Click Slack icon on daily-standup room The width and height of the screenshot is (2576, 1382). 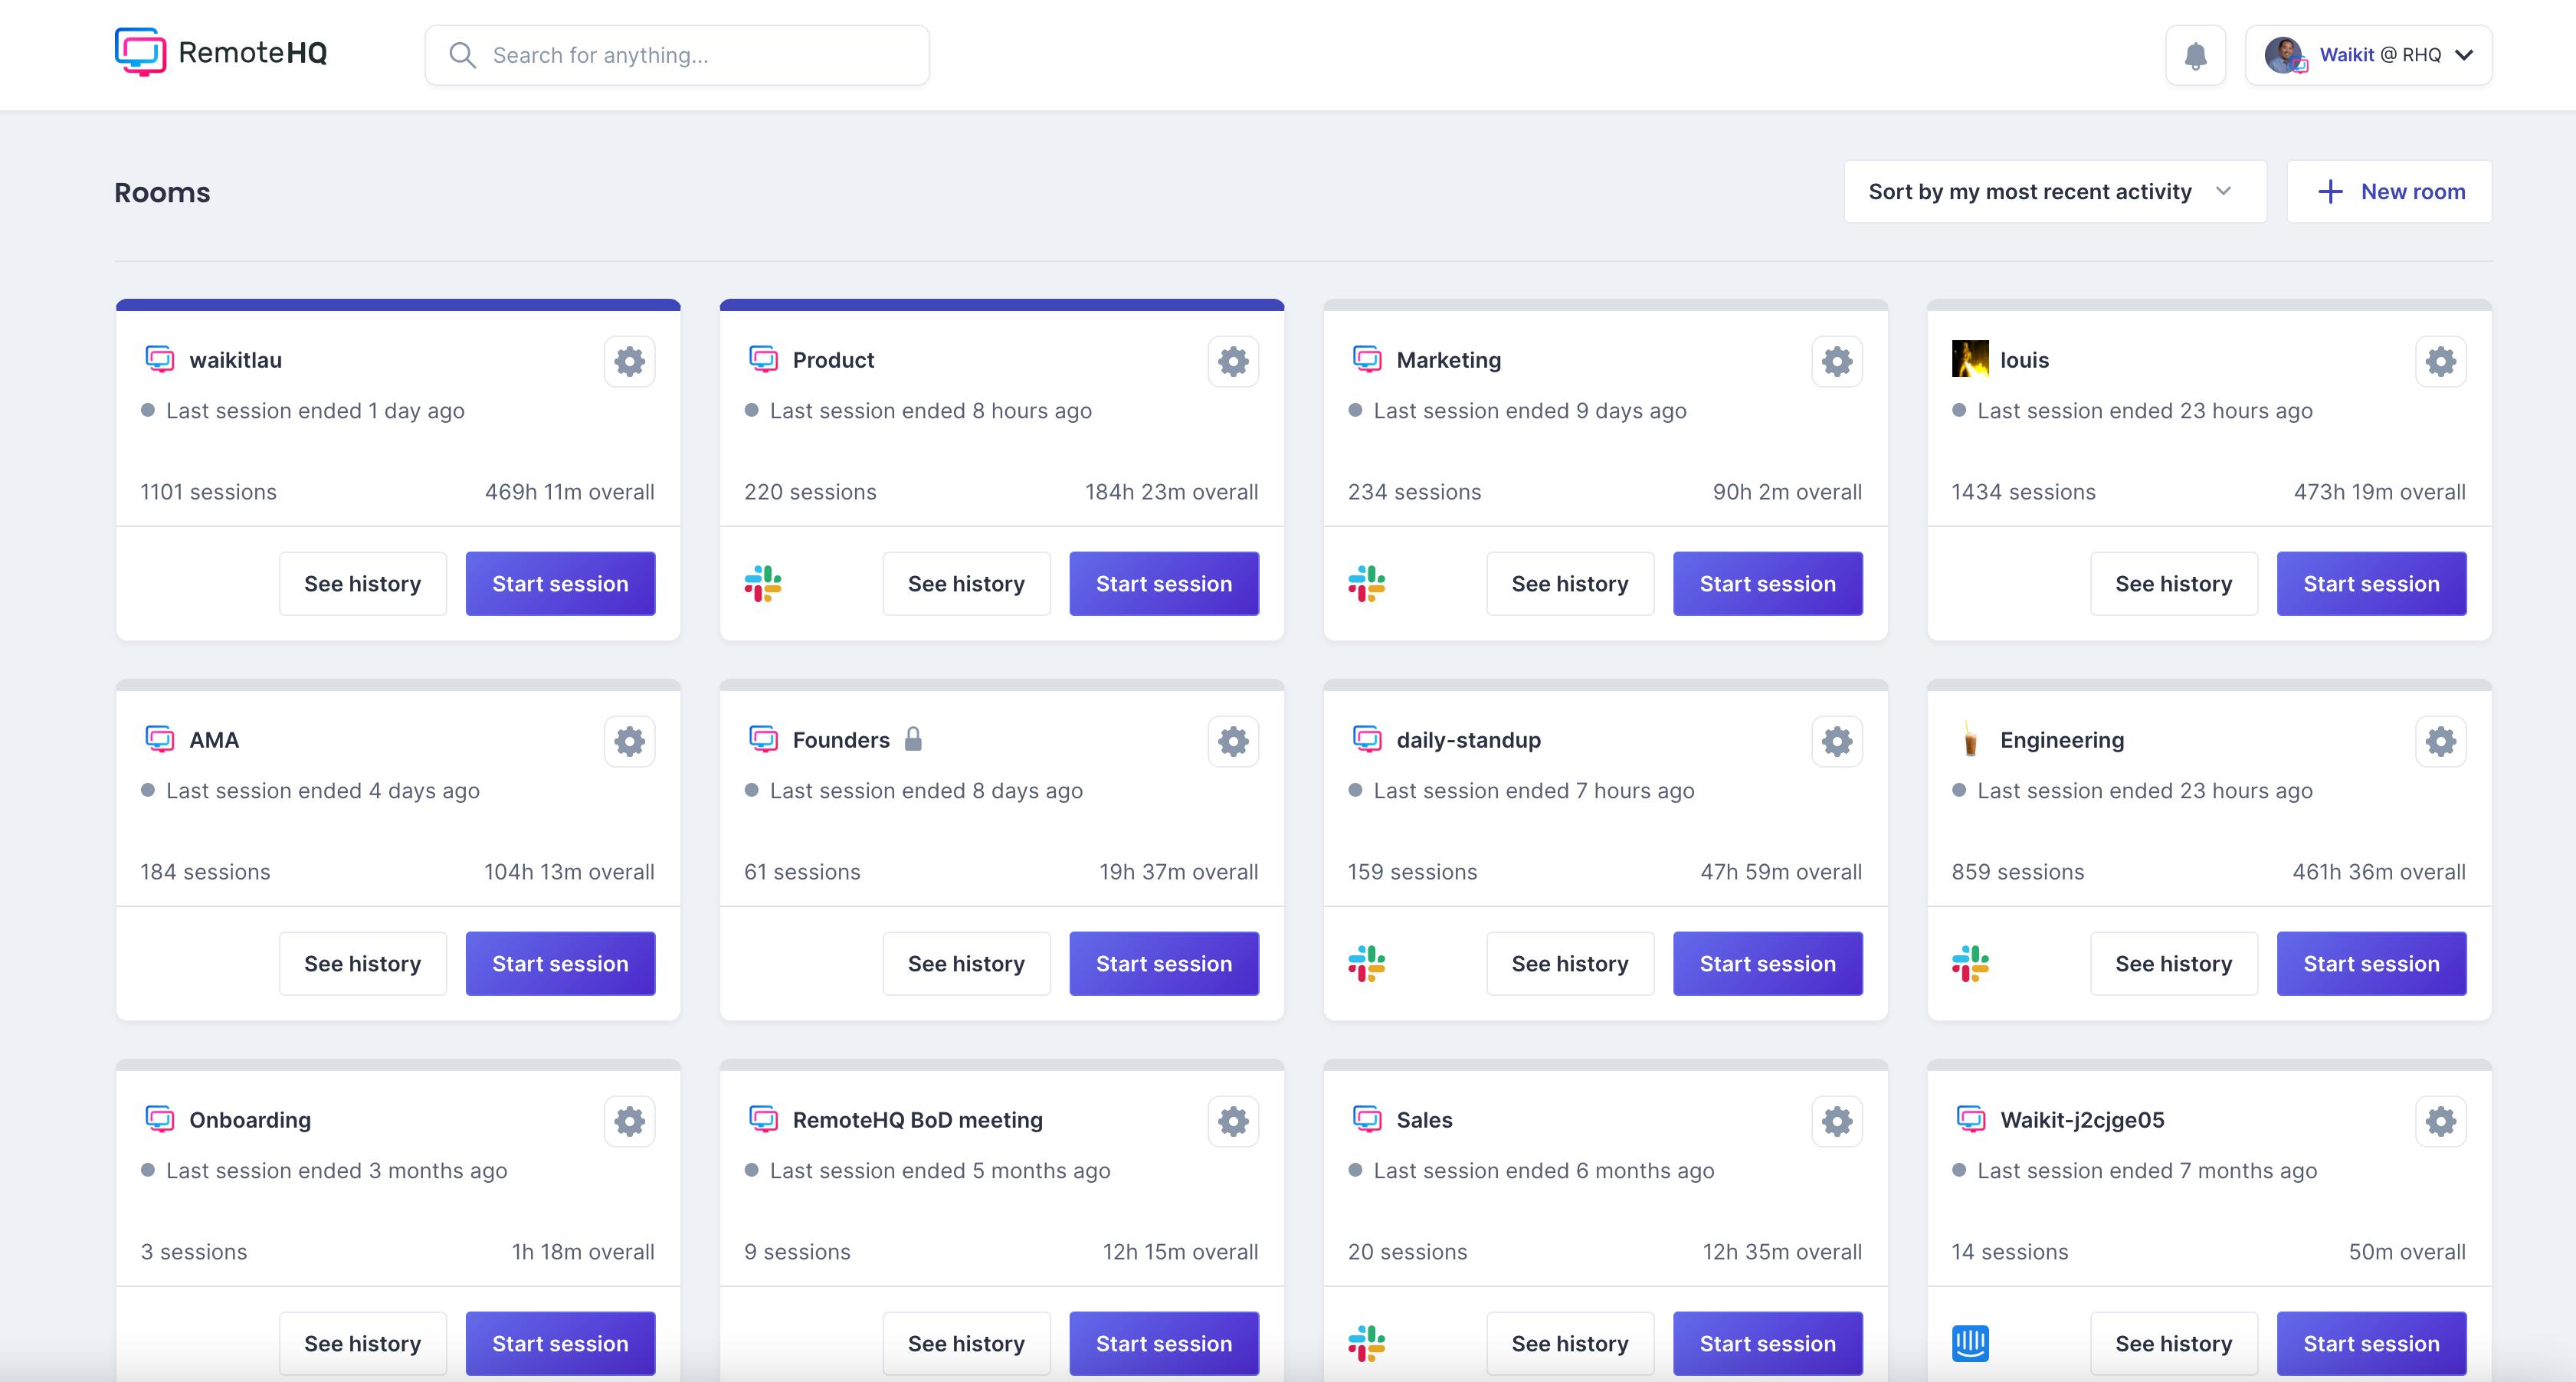tap(1367, 963)
